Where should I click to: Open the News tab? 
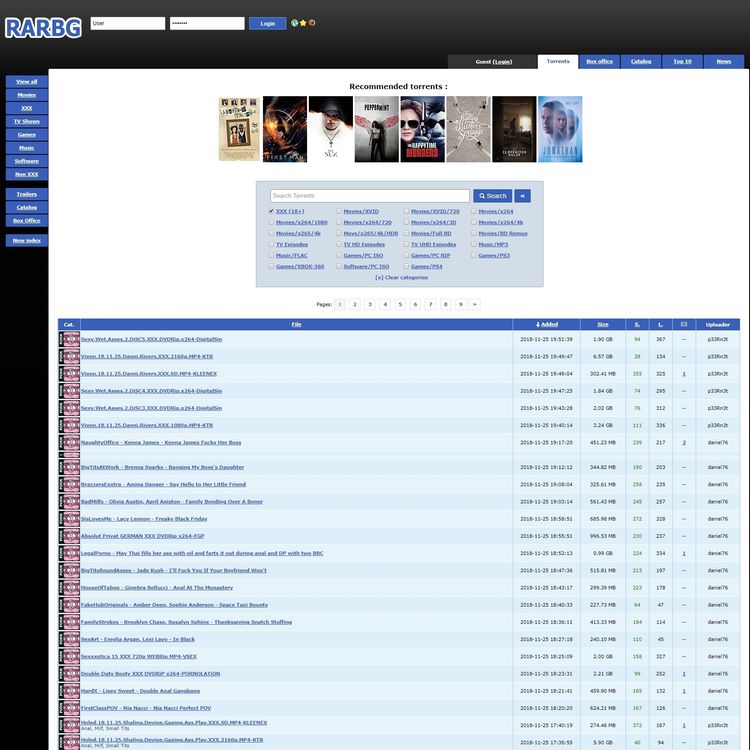pos(724,62)
